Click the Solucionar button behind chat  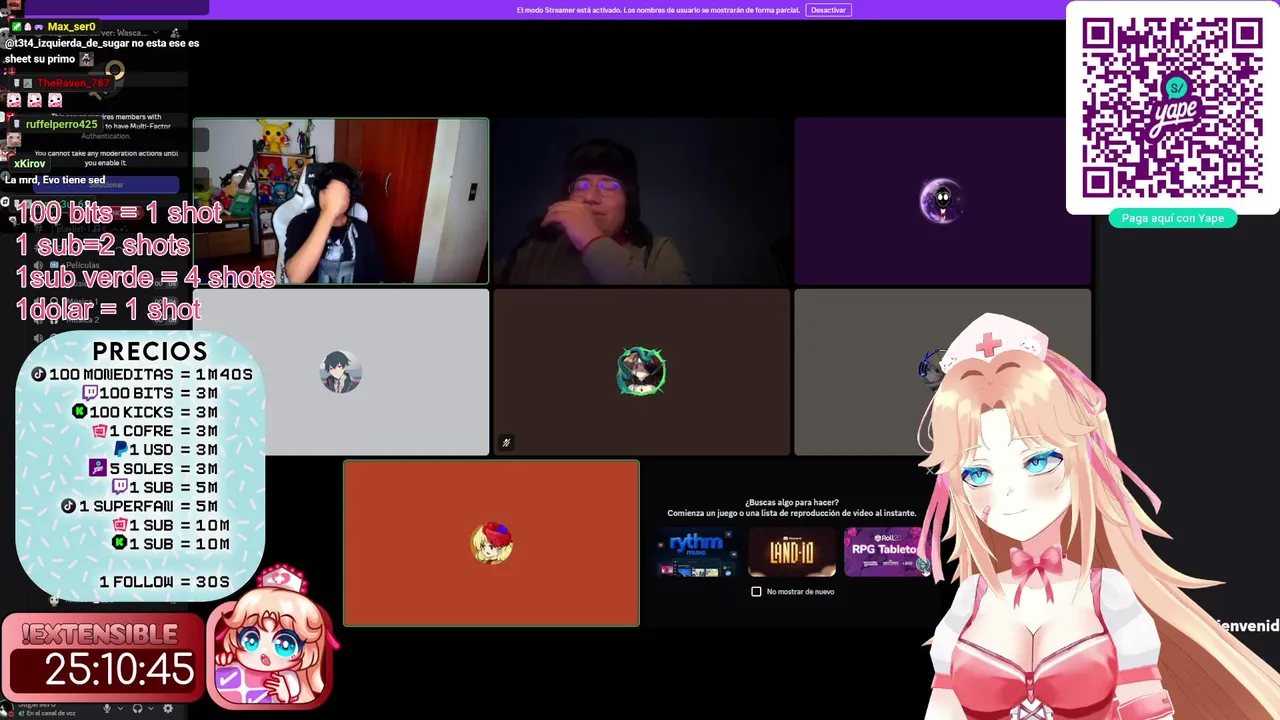pyautogui.click(x=106, y=185)
